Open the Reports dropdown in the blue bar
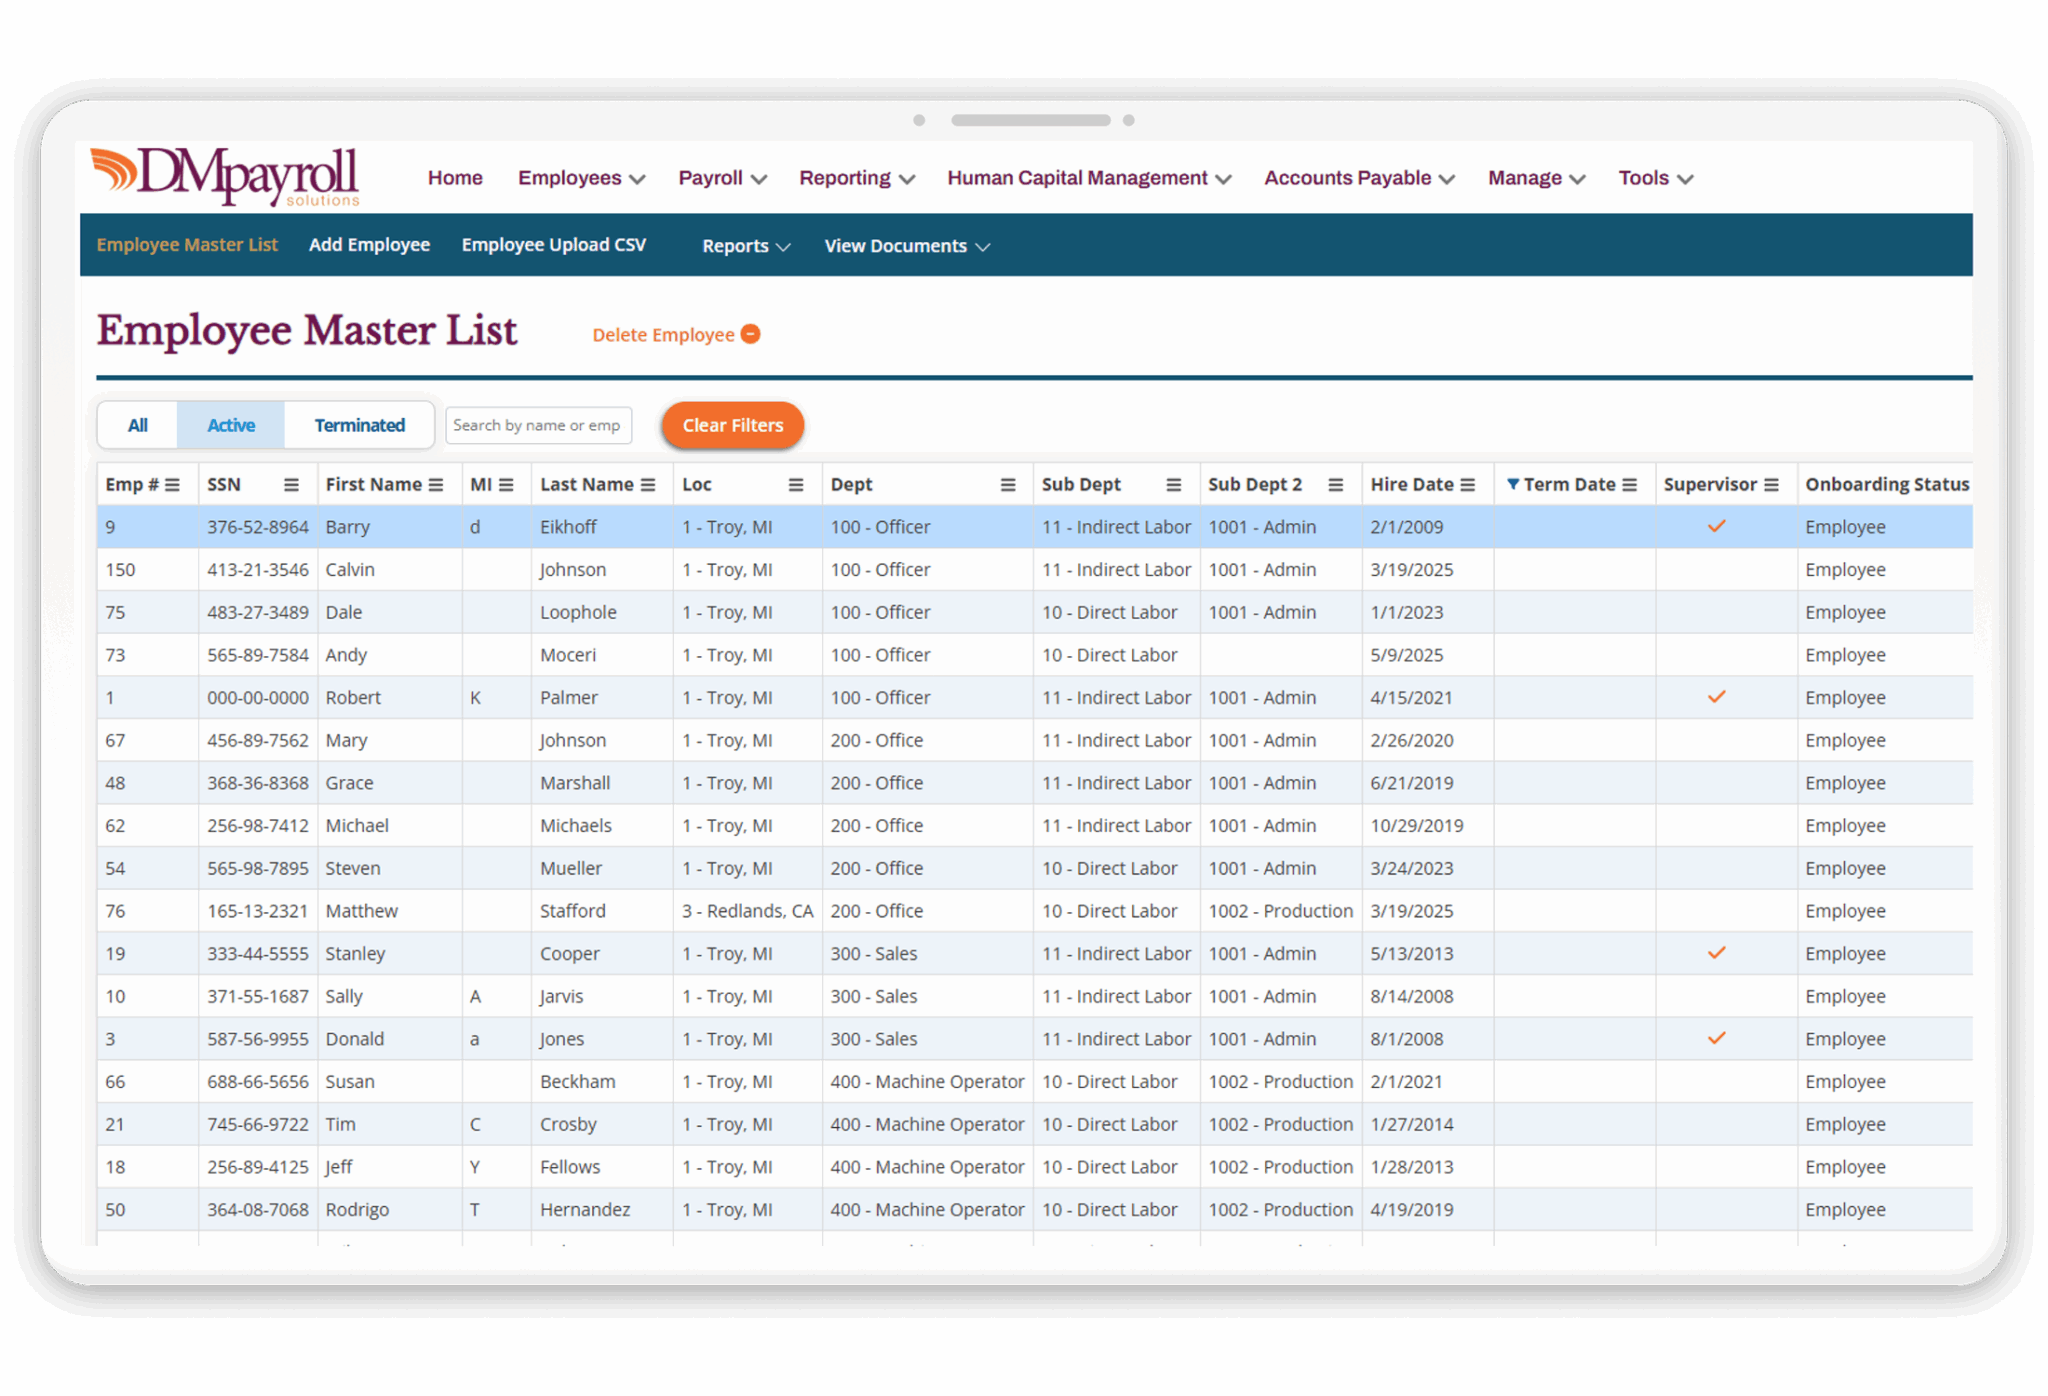Viewport: 2048px width, 1396px height. [744, 245]
